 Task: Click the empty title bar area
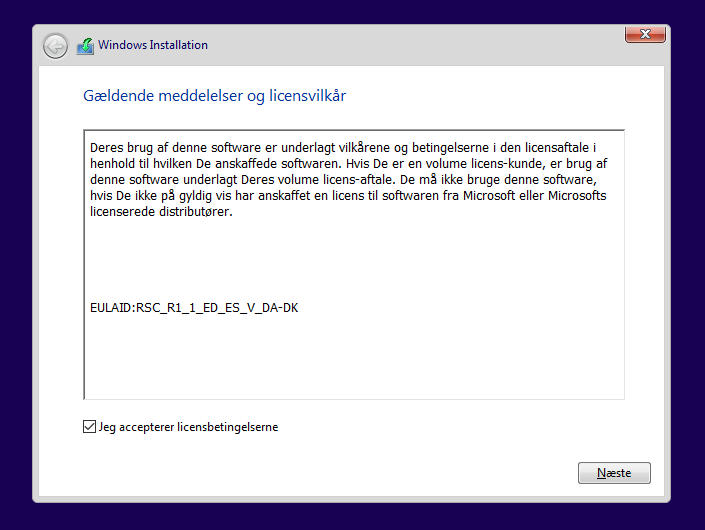pyautogui.click(x=400, y=45)
